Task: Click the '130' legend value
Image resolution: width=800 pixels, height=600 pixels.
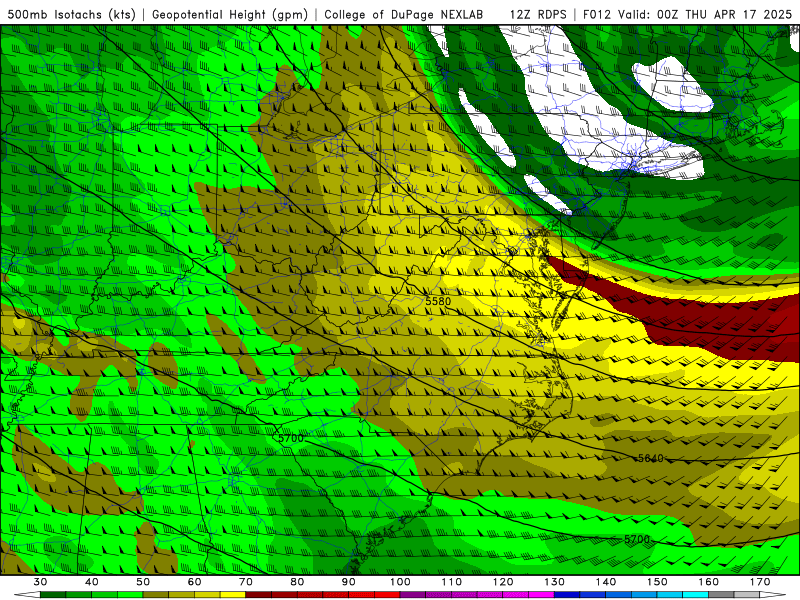Action: point(554,582)
